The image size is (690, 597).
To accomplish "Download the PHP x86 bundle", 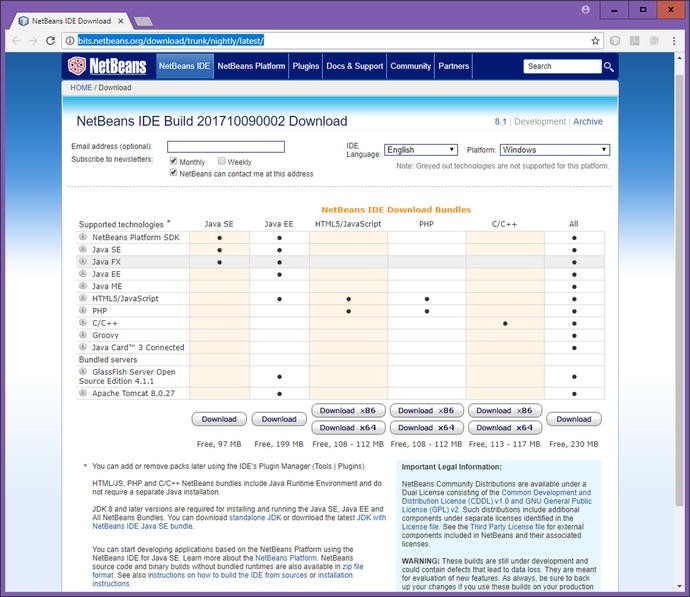I will (x=426, y=410).
